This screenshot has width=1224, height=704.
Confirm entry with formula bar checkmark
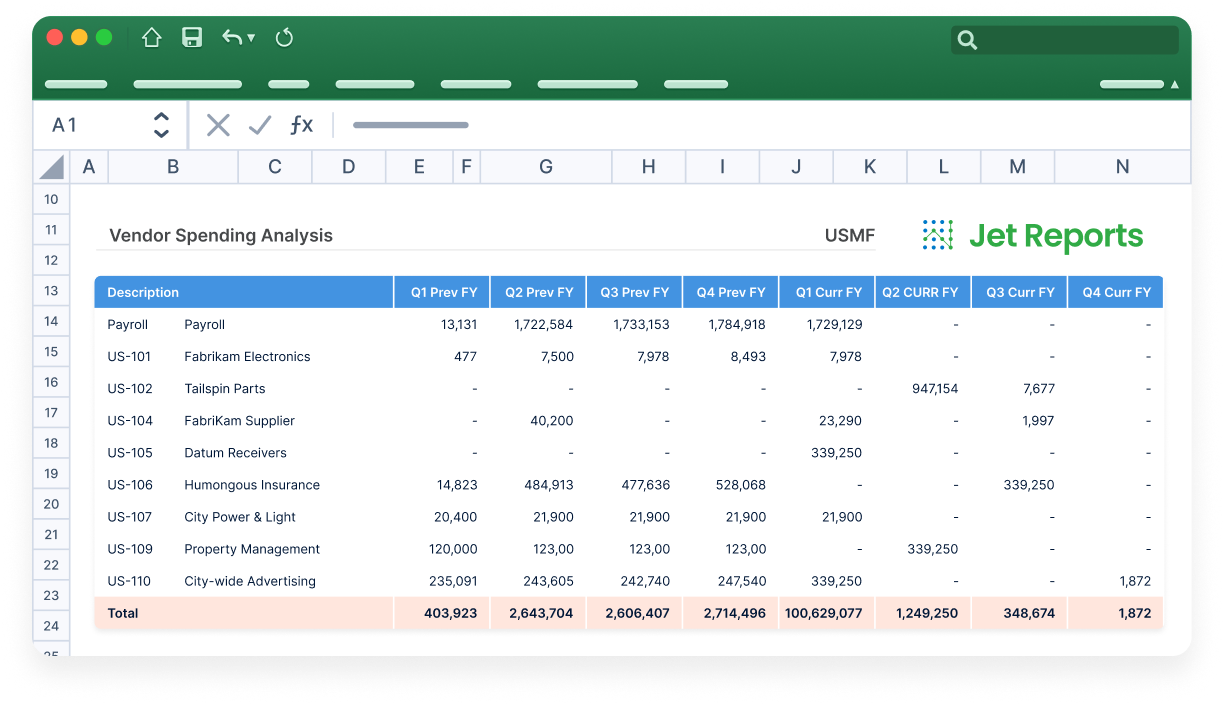coord(260,125)
